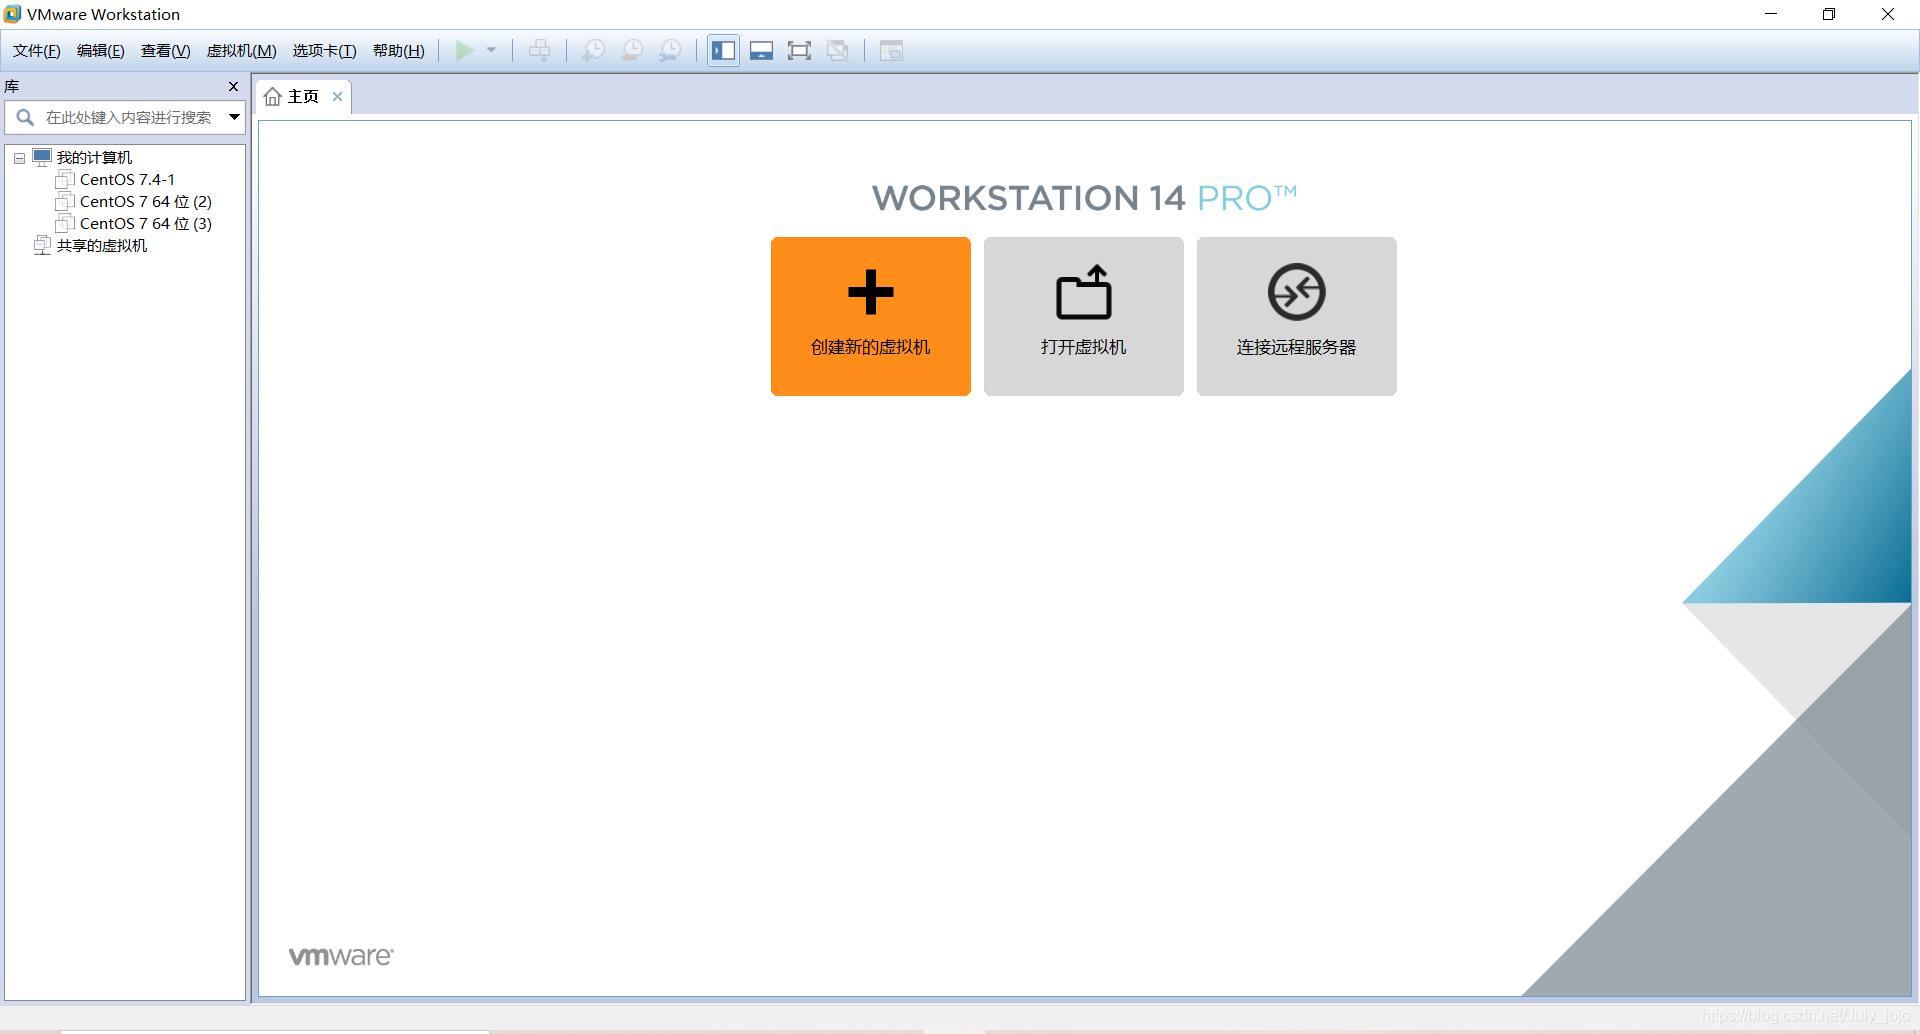Click the CentOS 7 64 位 (3) VM icon
1920x1034 pixels.
[65, 224]
